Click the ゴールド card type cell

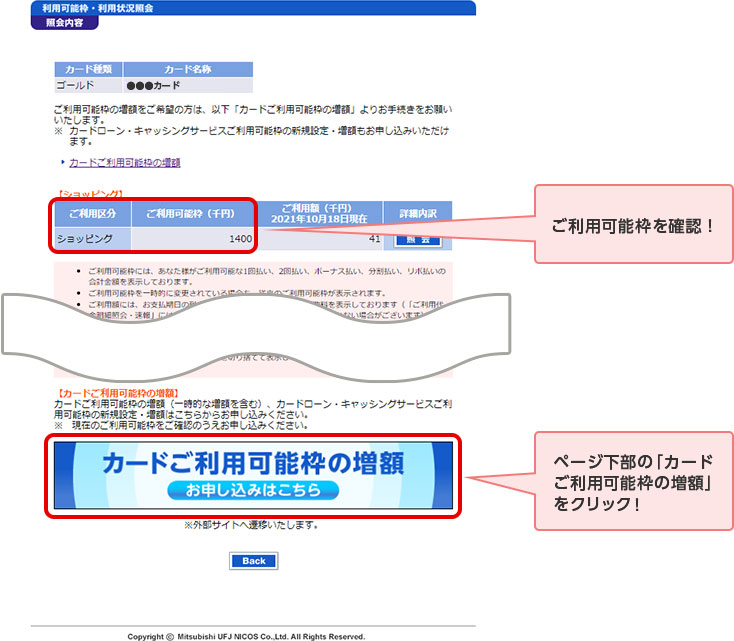point(89,85)
